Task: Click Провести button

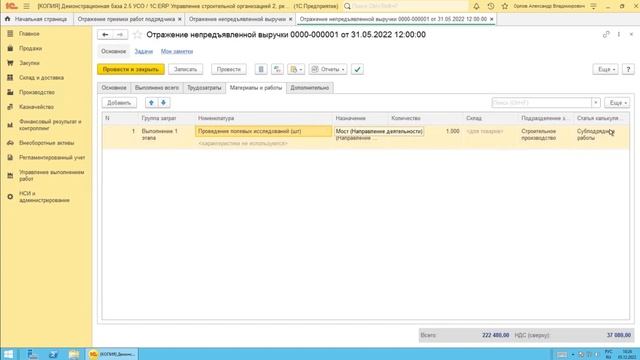Action: pyautogui.click(x=229, y=69)
